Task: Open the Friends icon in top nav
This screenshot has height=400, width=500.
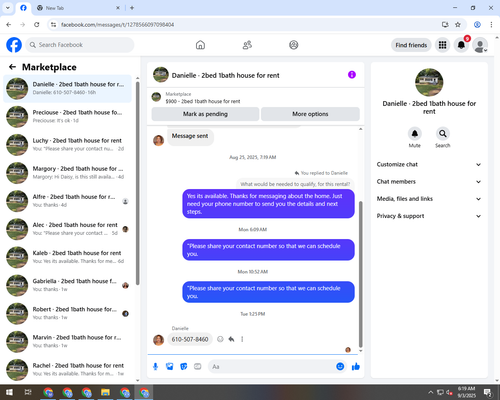Action: (x=247, y=45)
